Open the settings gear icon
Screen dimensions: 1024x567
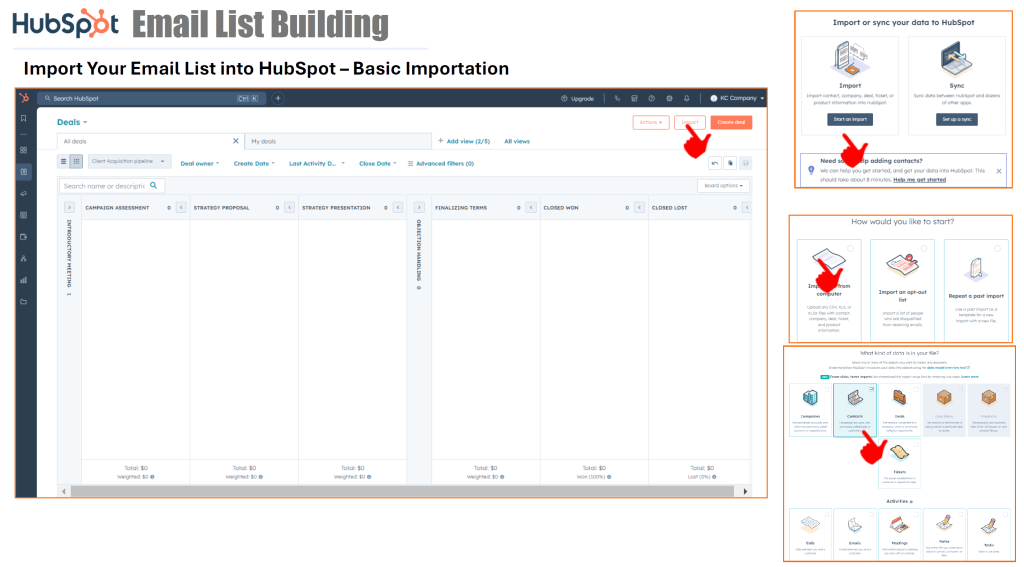(669, 98)
